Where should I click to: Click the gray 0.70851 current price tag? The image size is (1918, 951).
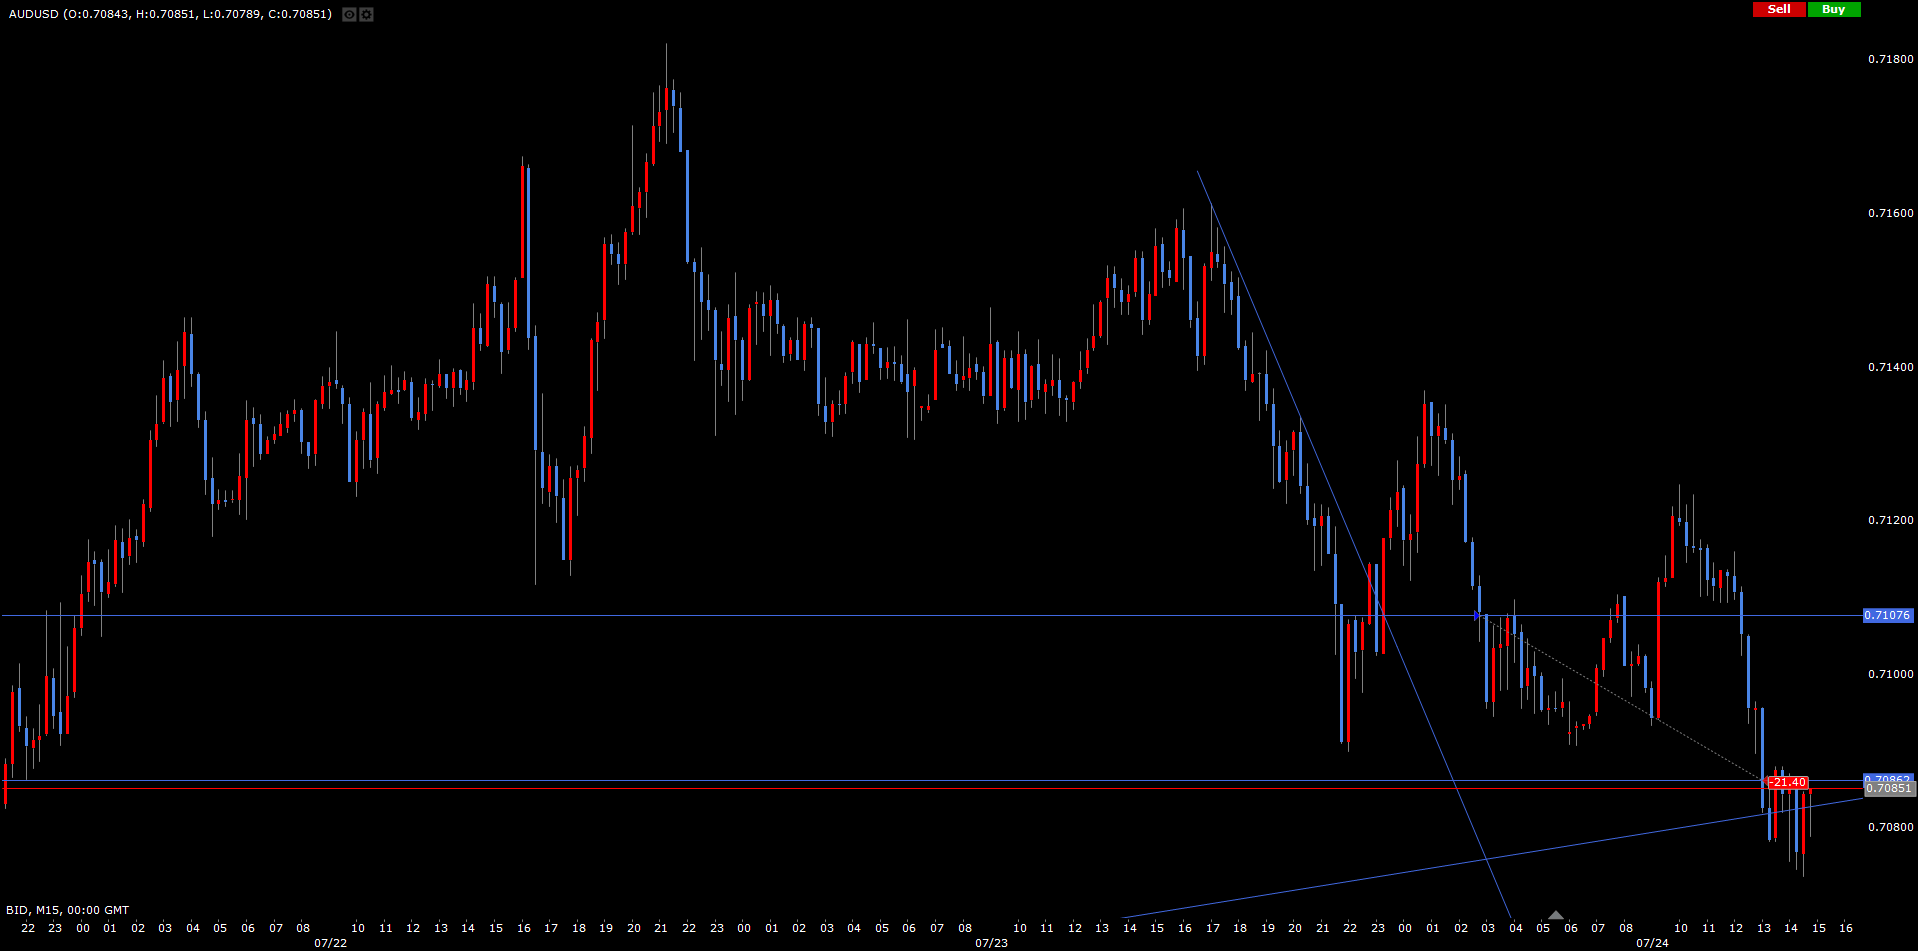(x=1888, y=789)
